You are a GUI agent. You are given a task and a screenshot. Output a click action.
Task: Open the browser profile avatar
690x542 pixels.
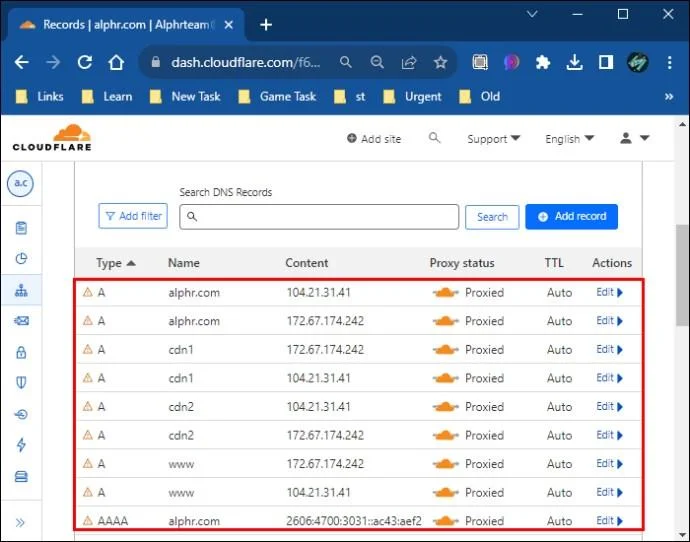(x=637, y=62)
